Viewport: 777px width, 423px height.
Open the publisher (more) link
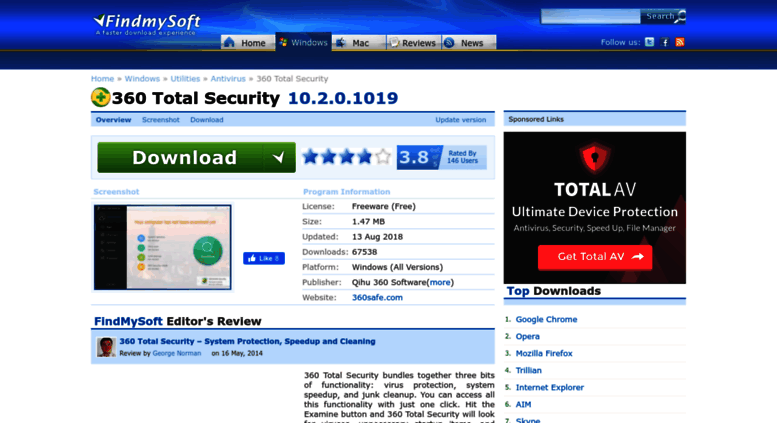pyautogui.click(x=441, y=282)
